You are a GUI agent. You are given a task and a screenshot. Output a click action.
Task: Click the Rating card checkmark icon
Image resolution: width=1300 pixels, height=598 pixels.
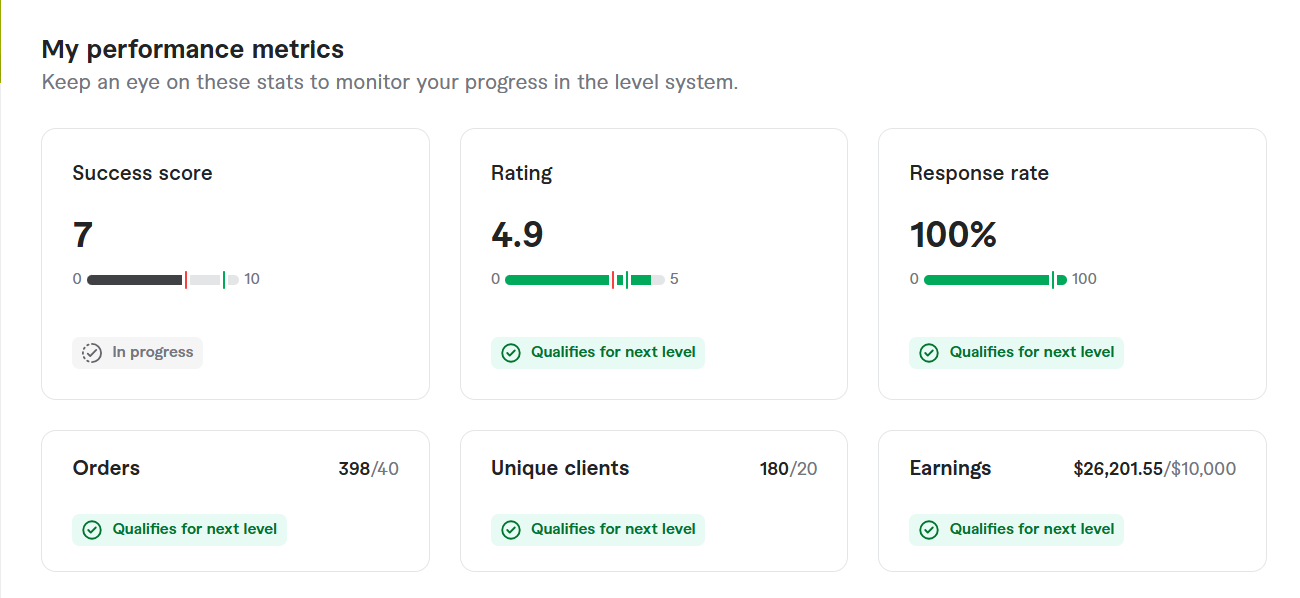pos(511,353)
